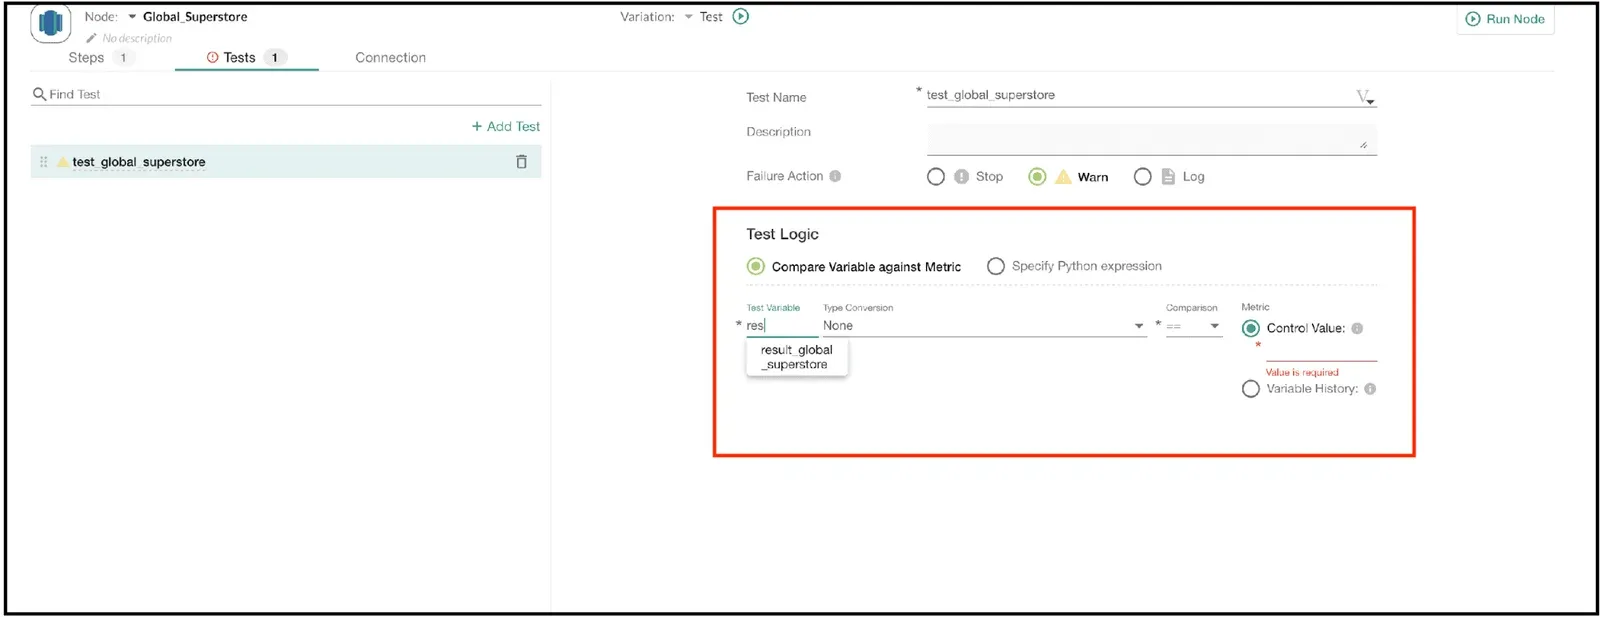Click the drag handle beside test_global_superstore
Image resolution: width=1600 pixels, height=617 pixels.
click(43, 162)
